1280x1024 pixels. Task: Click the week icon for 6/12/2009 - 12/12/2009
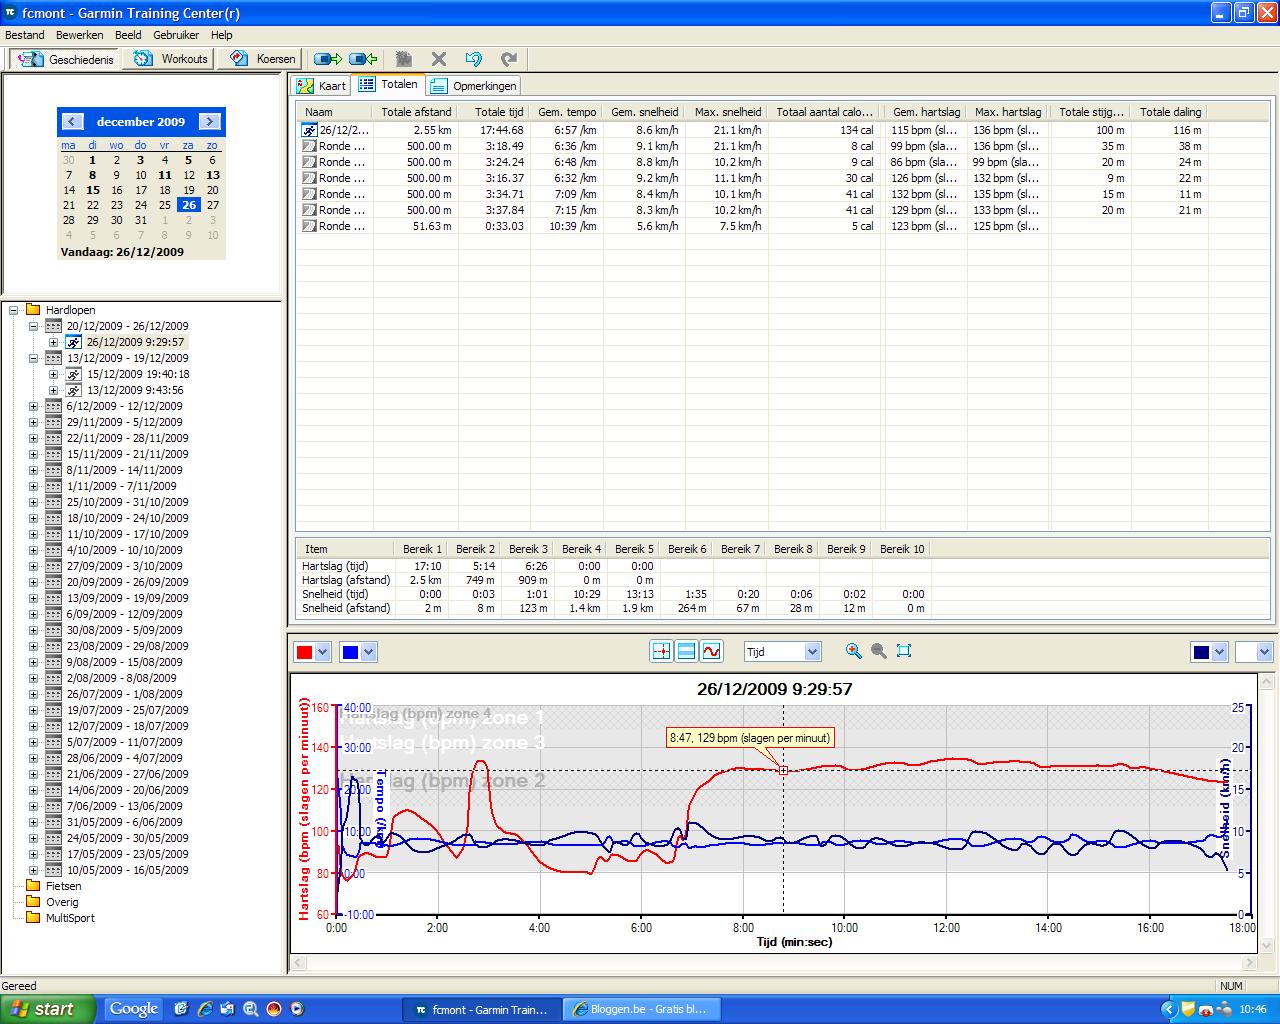(x=54, y=406)
